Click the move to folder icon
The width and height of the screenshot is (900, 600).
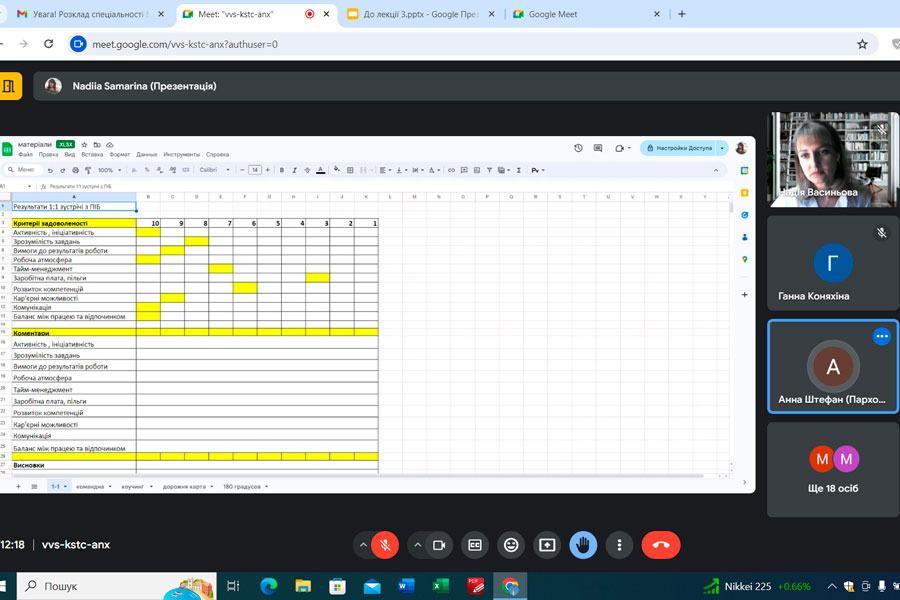(97, 145)
